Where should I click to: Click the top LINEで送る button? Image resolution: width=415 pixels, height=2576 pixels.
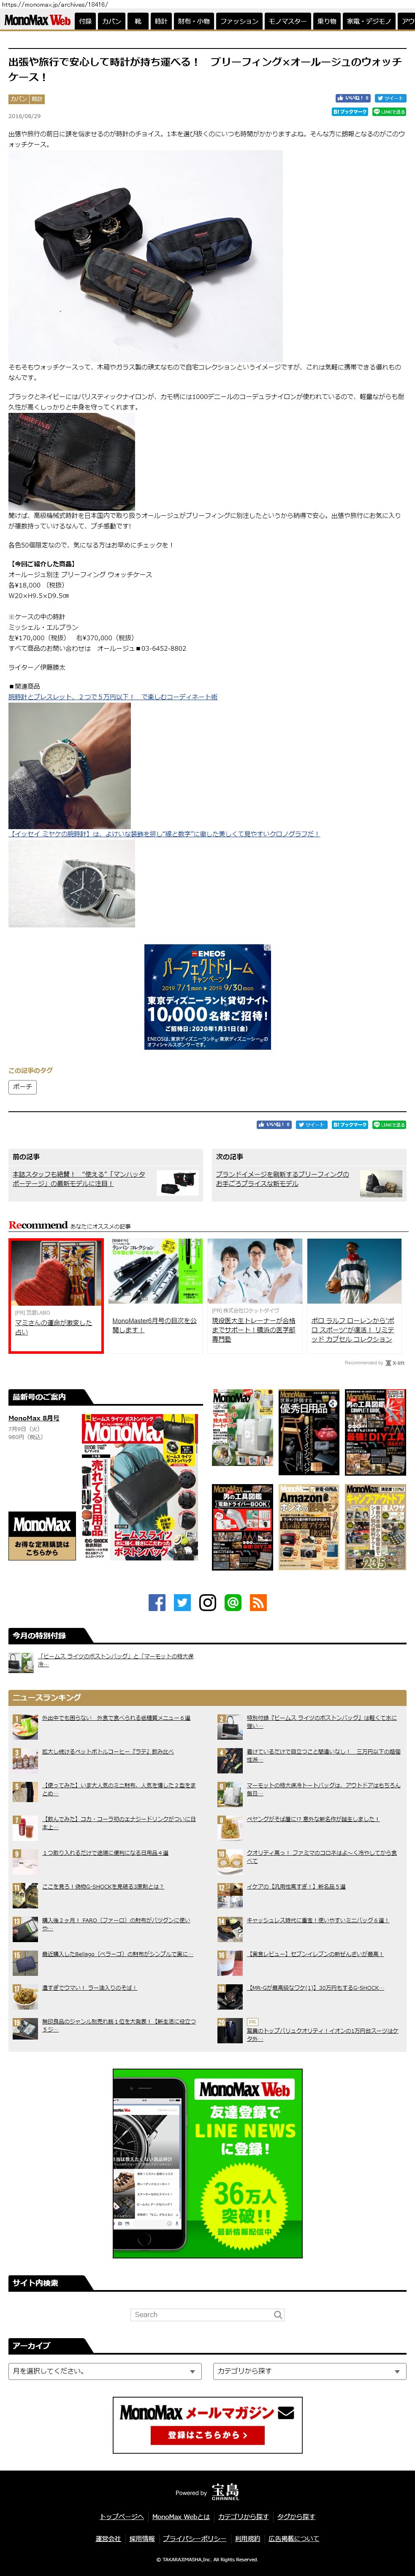[389, 112]
